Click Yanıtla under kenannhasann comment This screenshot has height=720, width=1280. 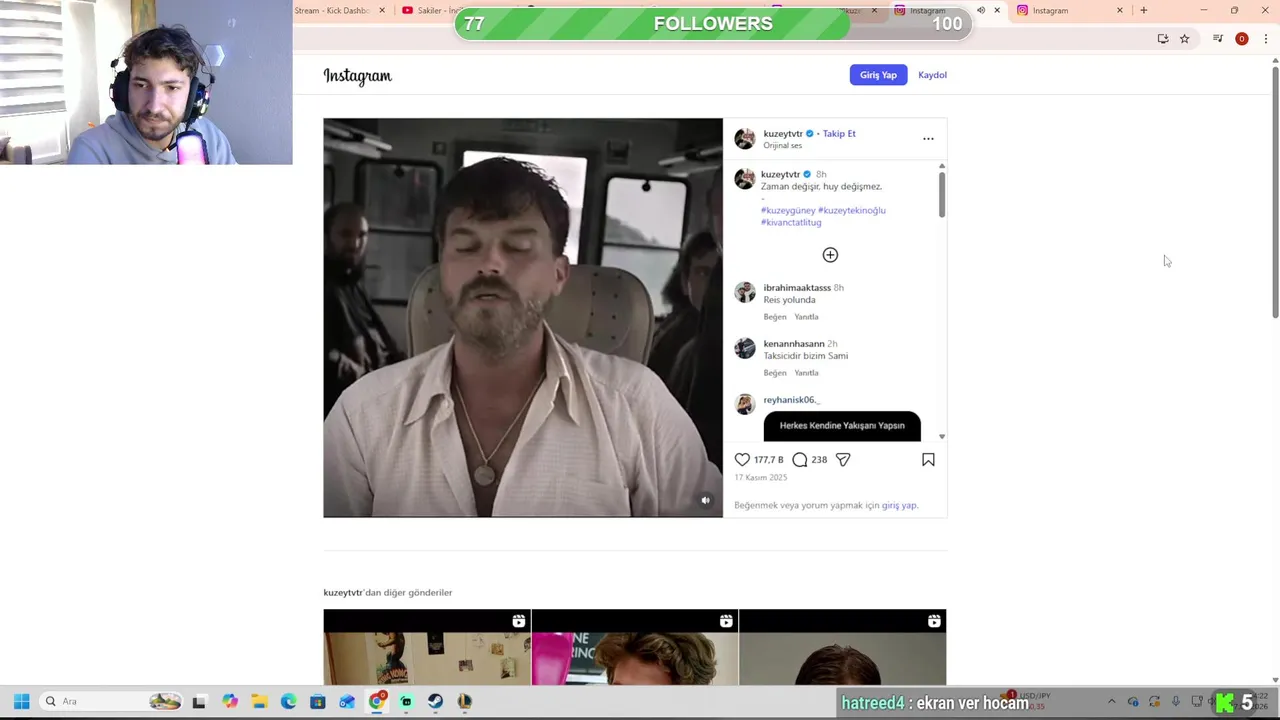[x=806, y=373]
